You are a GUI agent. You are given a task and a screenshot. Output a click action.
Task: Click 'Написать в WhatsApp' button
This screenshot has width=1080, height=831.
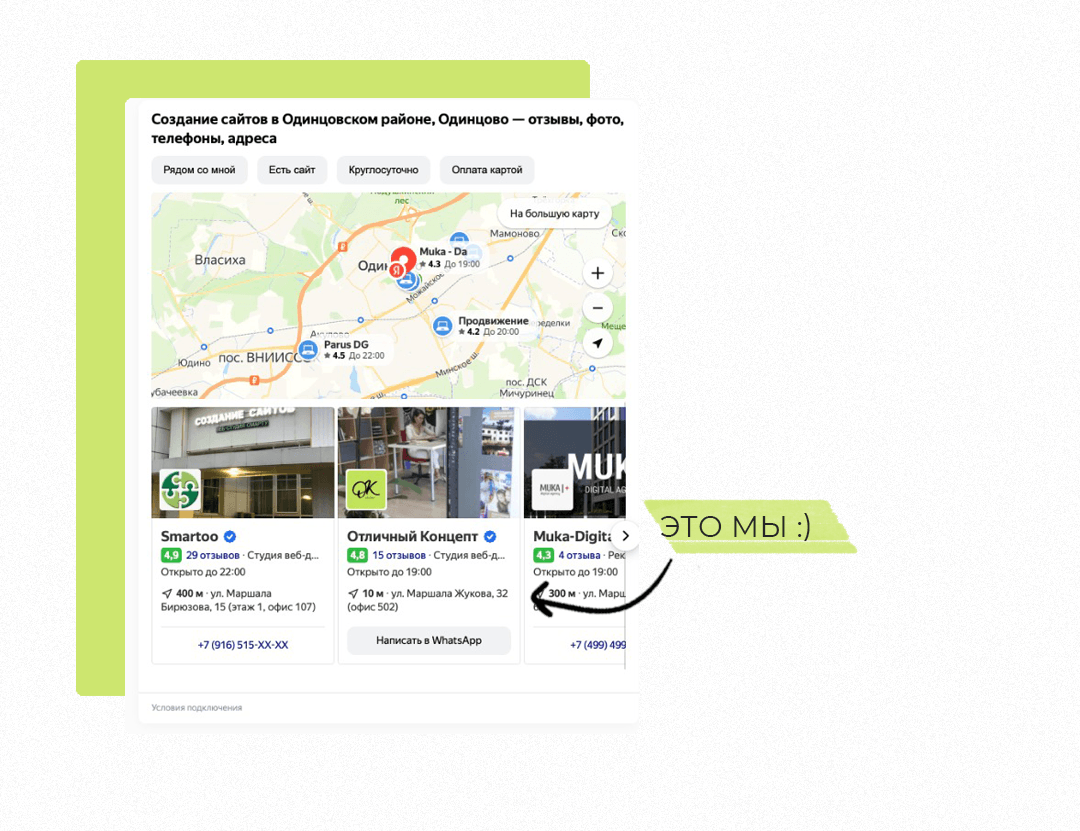[x=428, y=640]
